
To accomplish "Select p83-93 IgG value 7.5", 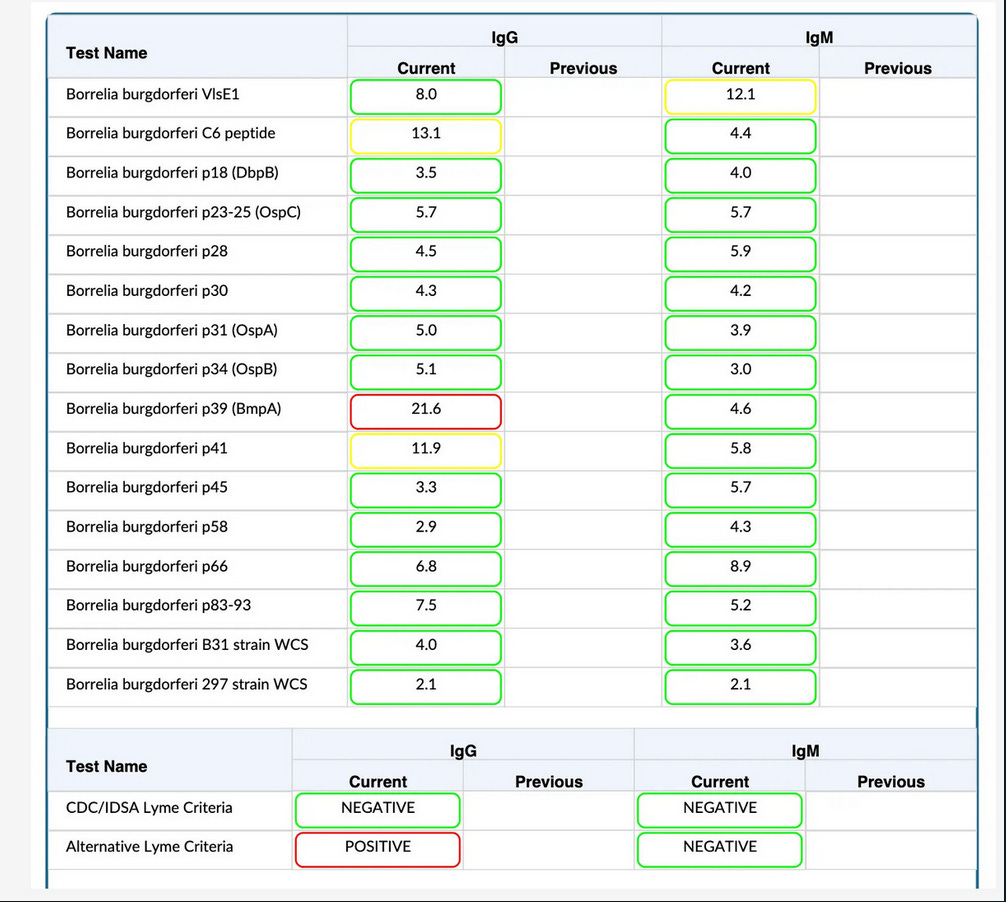I will click(426, 608).
